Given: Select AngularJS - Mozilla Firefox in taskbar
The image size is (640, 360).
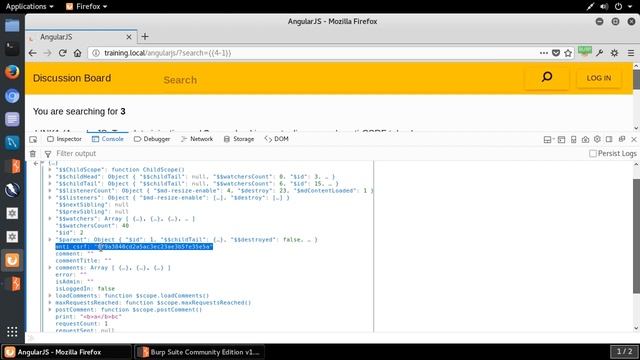Looking at the screenshot, I should tap(67, 352).
